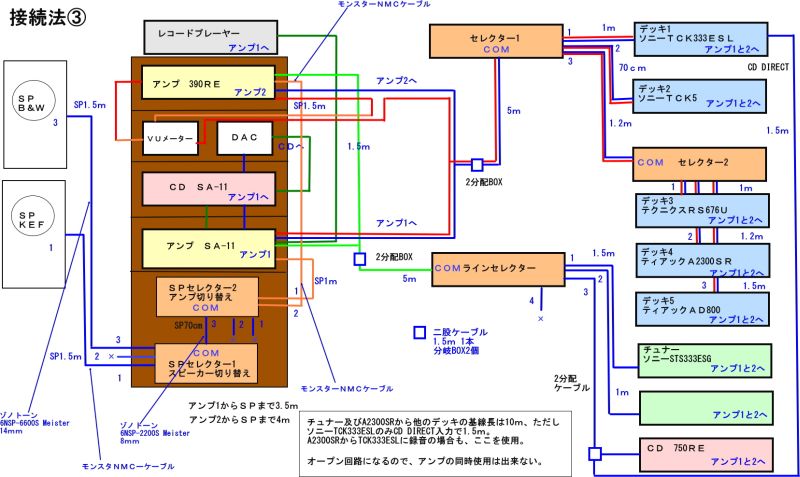
Task: Click the 接続法③ diagram title
Action: (47, 17)
